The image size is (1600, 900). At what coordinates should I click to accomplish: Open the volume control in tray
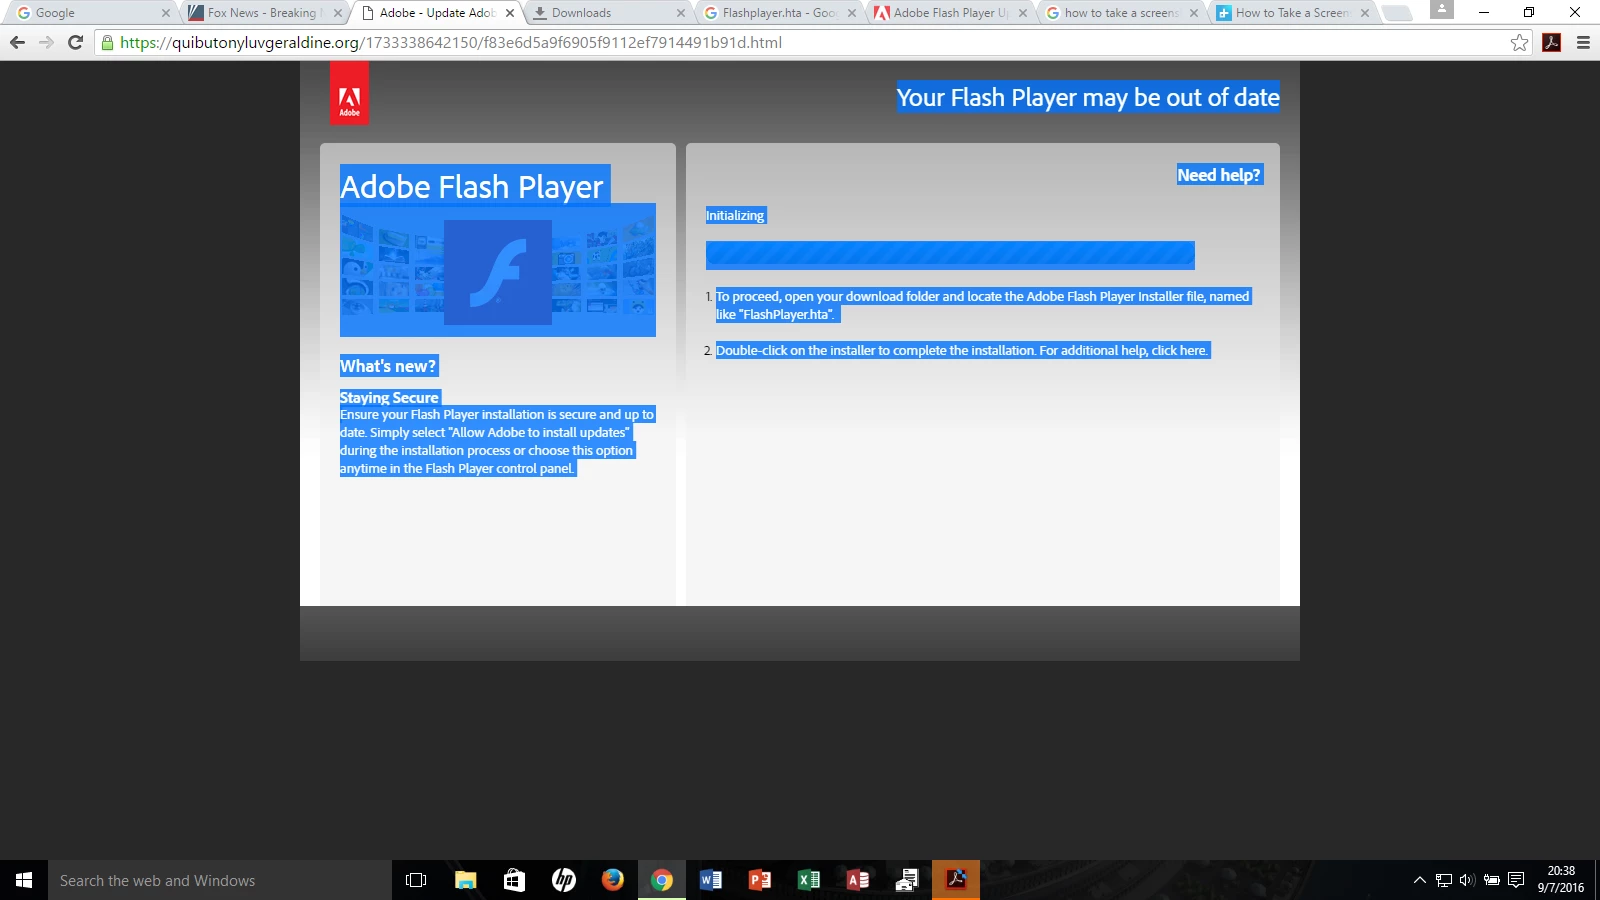1467,880
